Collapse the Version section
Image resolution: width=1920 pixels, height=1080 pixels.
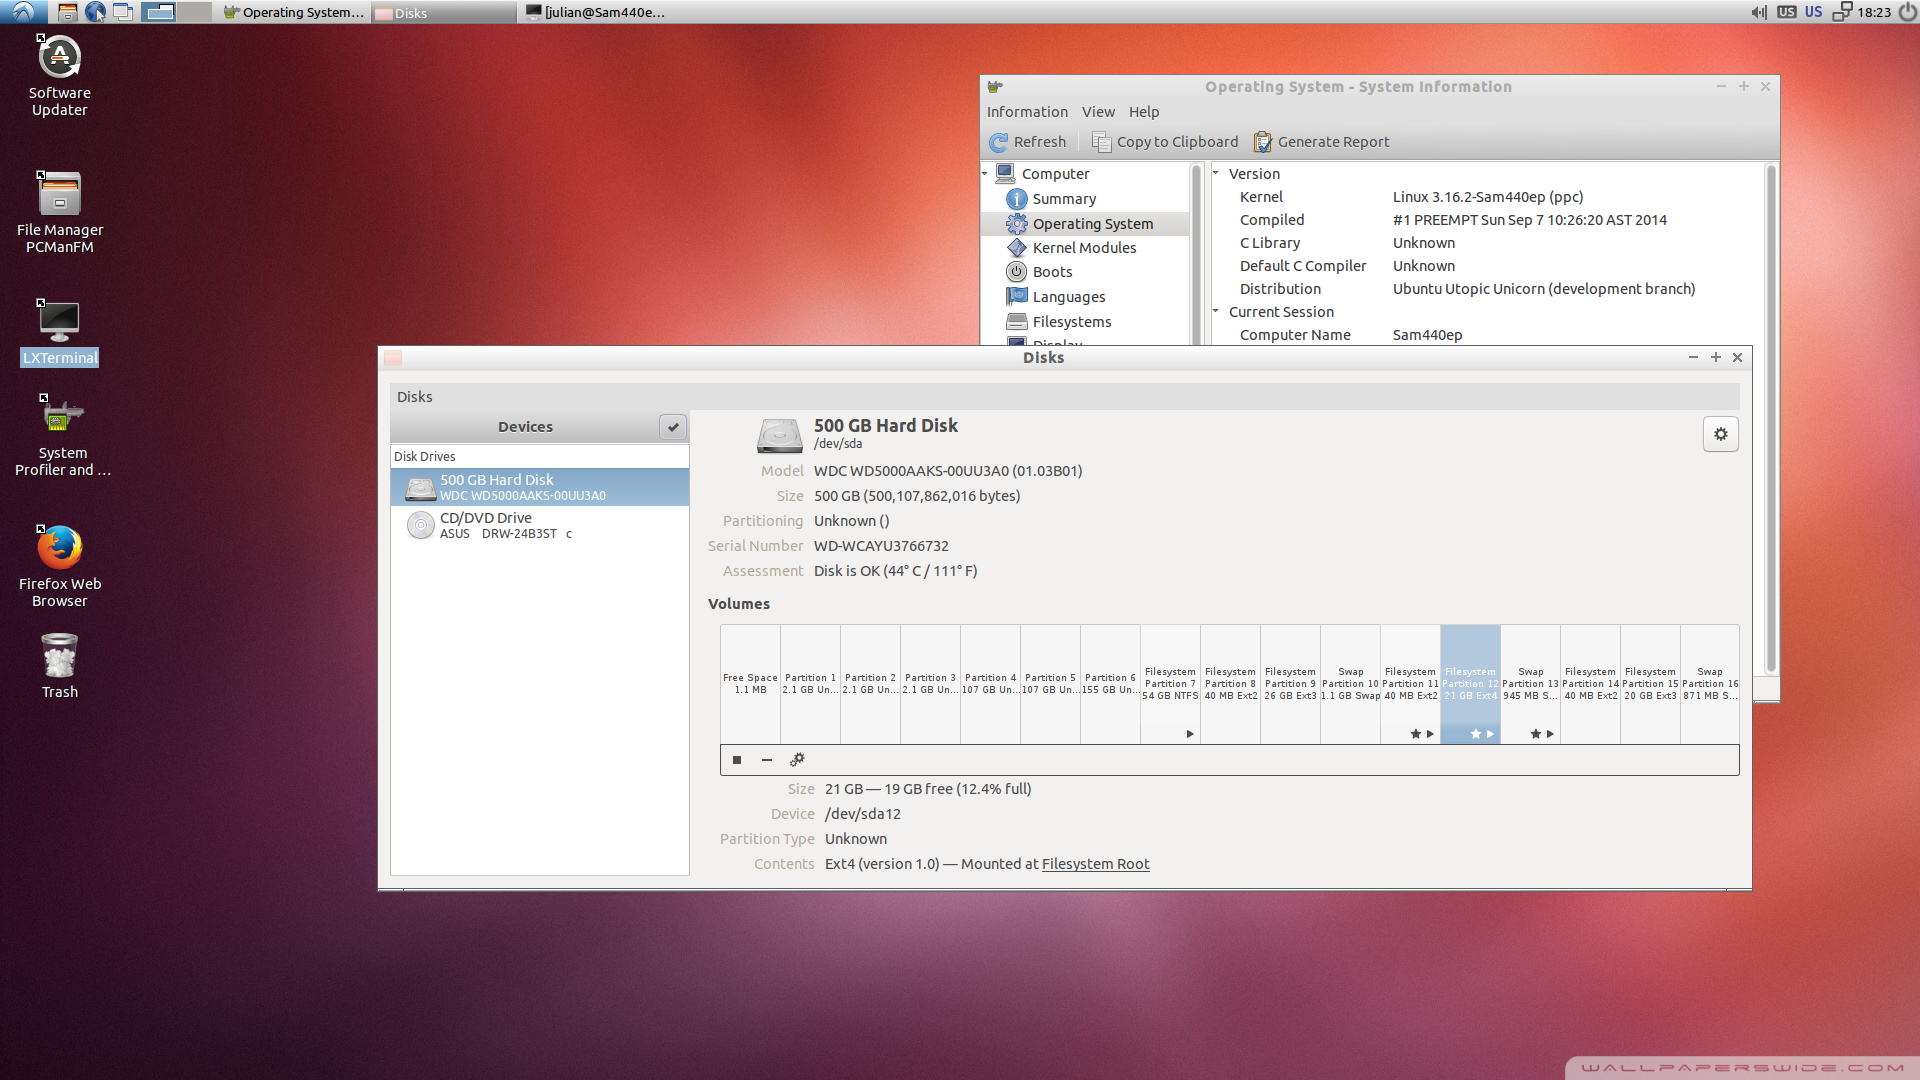coord(1216,174)
